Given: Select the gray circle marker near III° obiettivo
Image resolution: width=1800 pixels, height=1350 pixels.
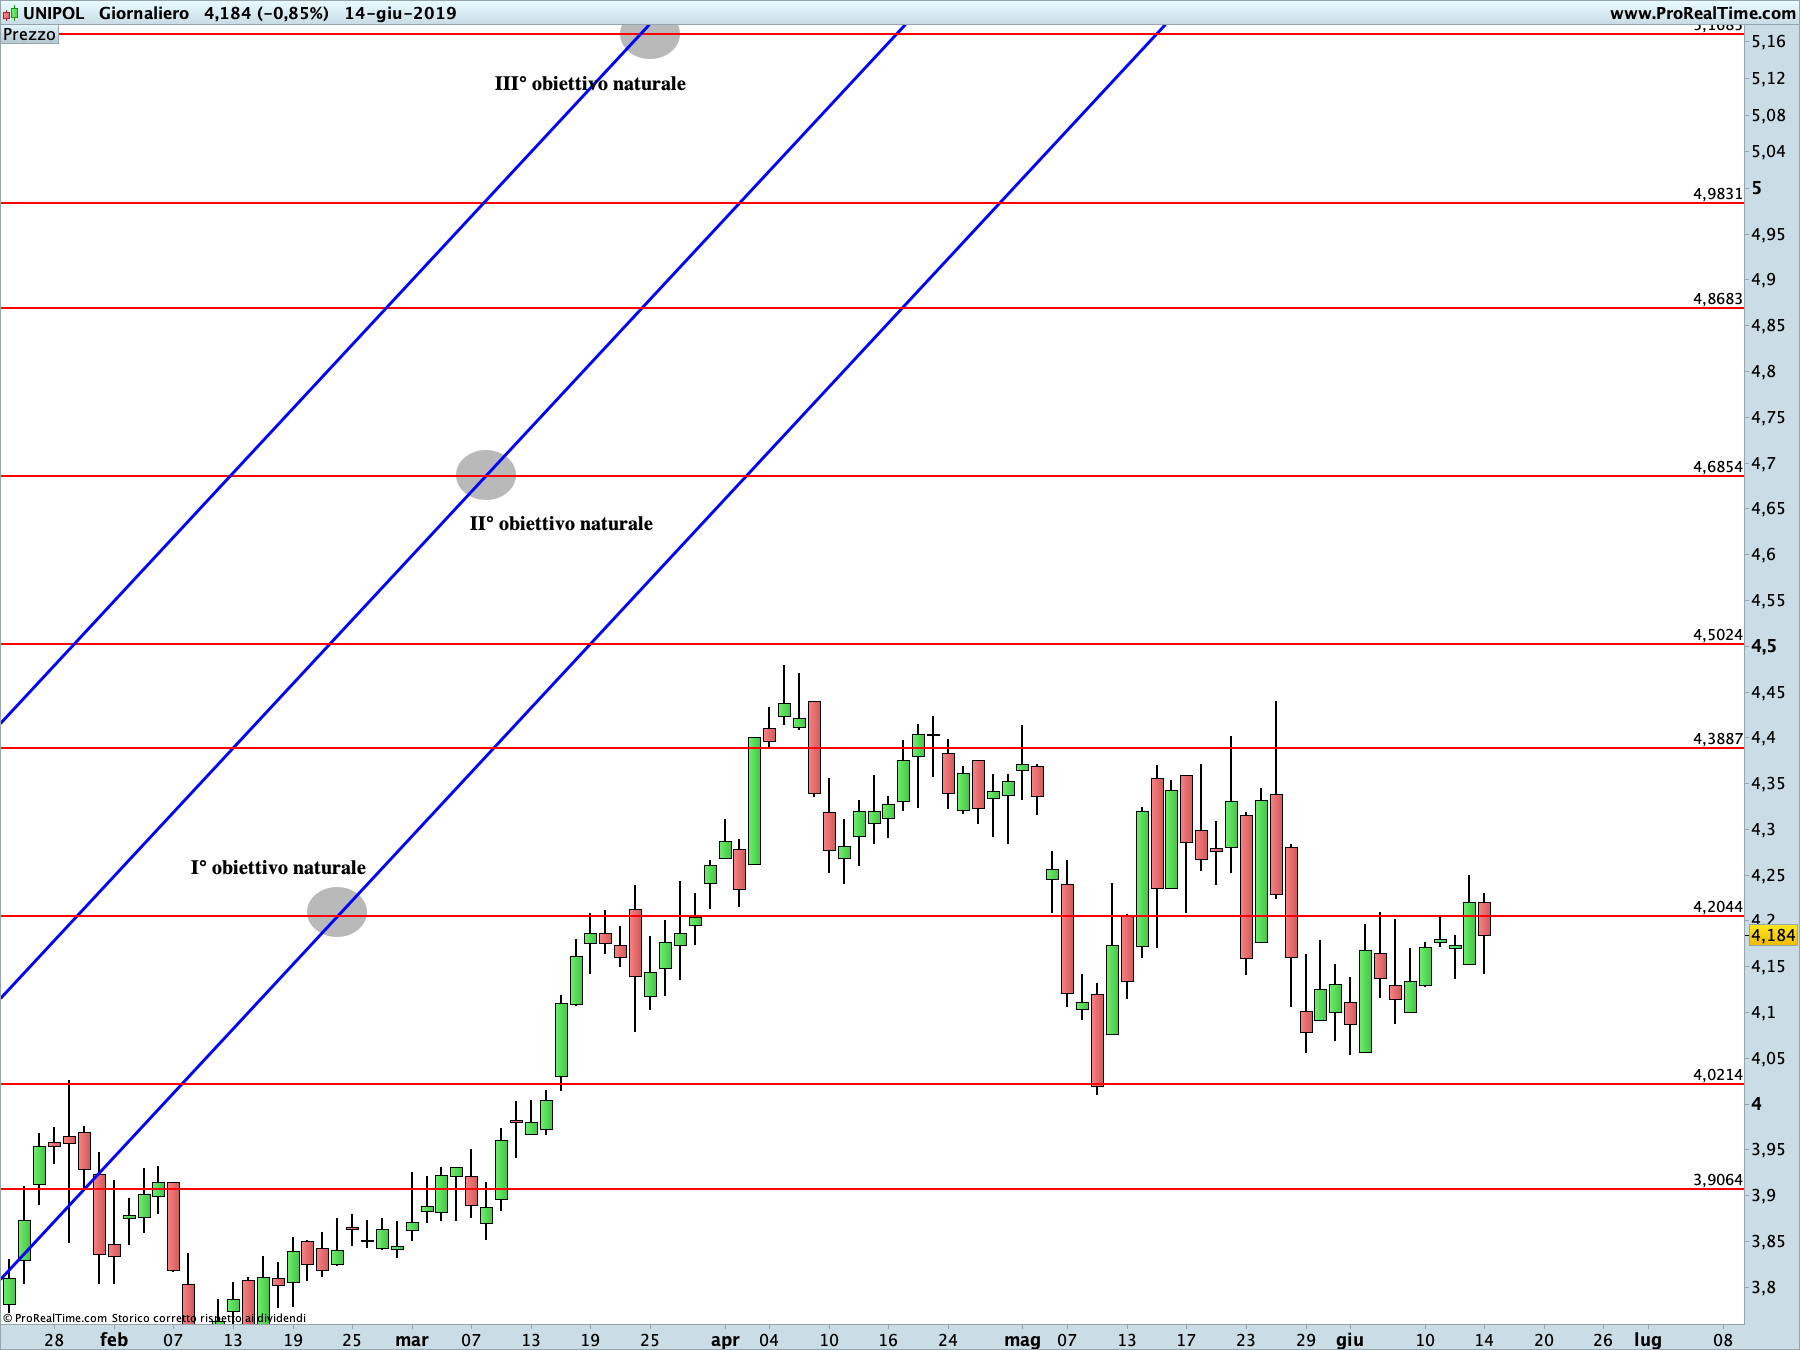Looking at the screenshot, I should point(650,35).
